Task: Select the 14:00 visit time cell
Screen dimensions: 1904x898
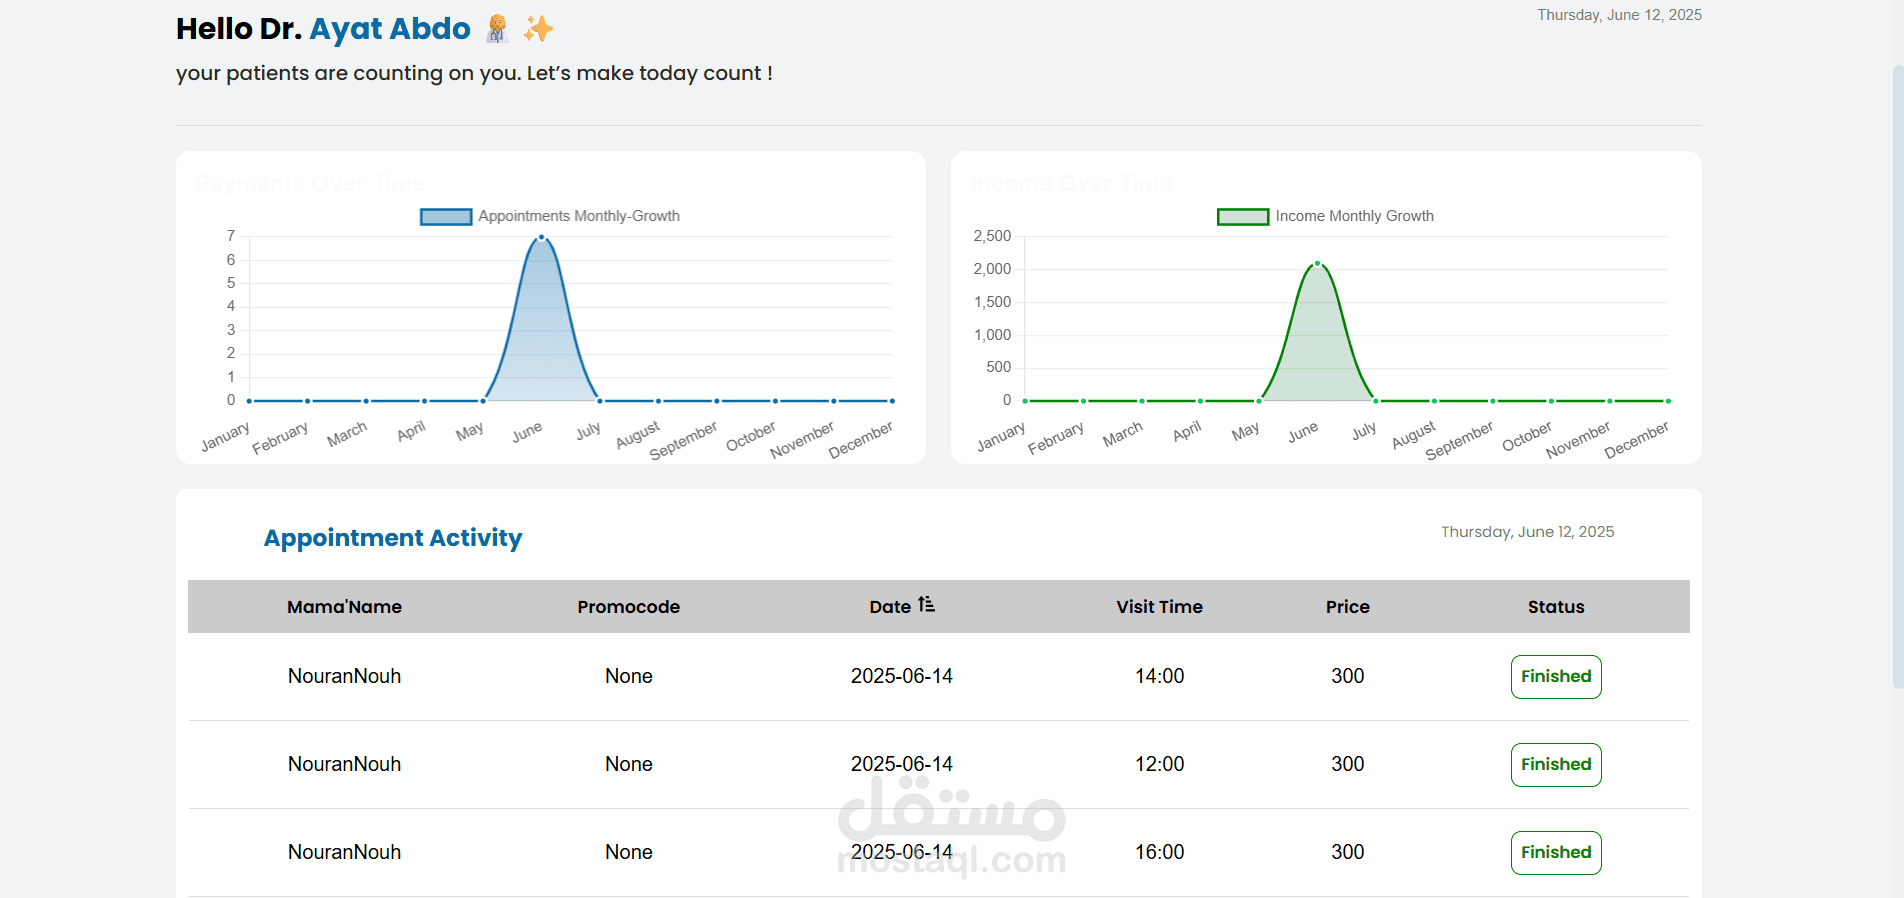Action: point(1159,676)
